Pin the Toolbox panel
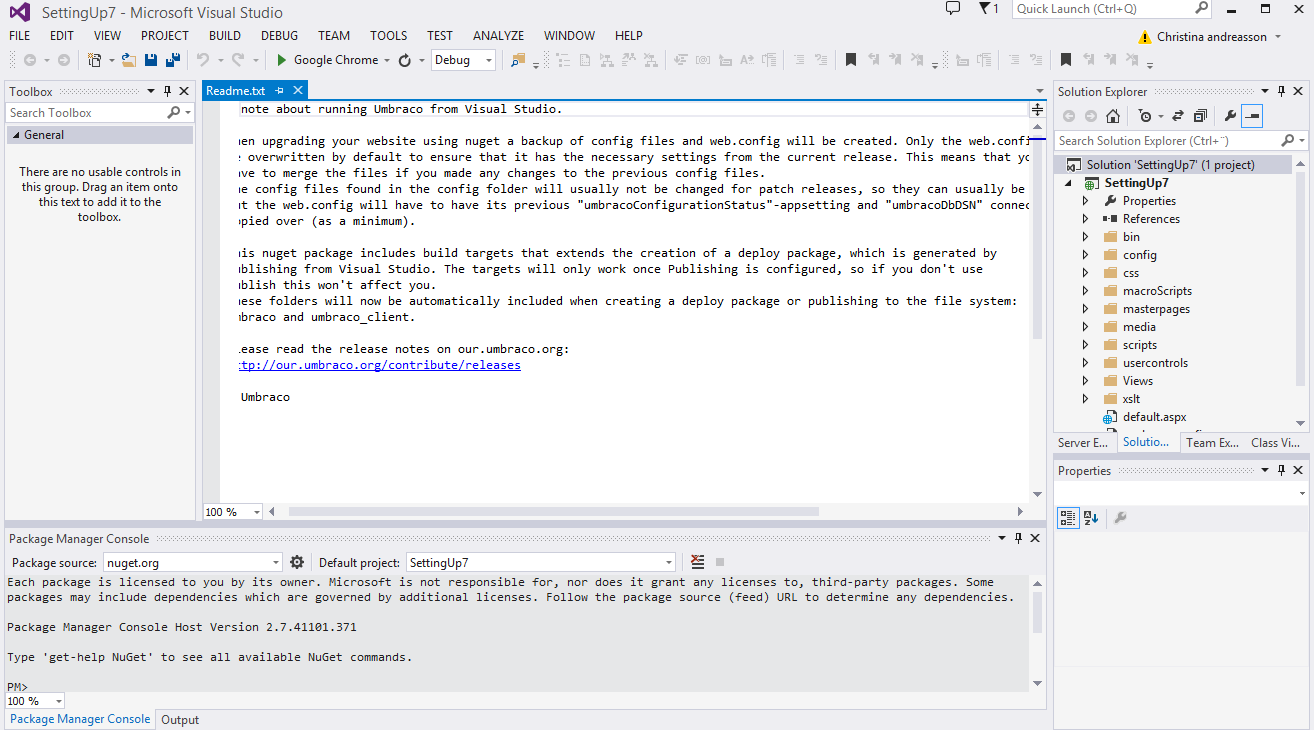The width and height of the screenshot is (1314, 730). [x=167, y=92]
